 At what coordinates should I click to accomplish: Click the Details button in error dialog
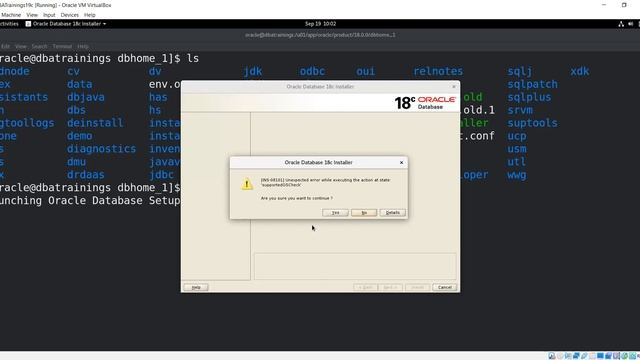tap(393, 213)
